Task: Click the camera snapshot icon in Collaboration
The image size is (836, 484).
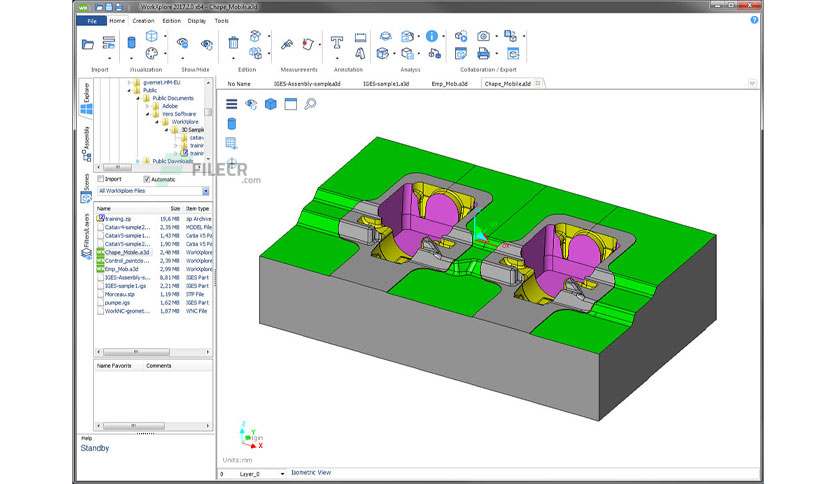Action: [x=484, y=36]
